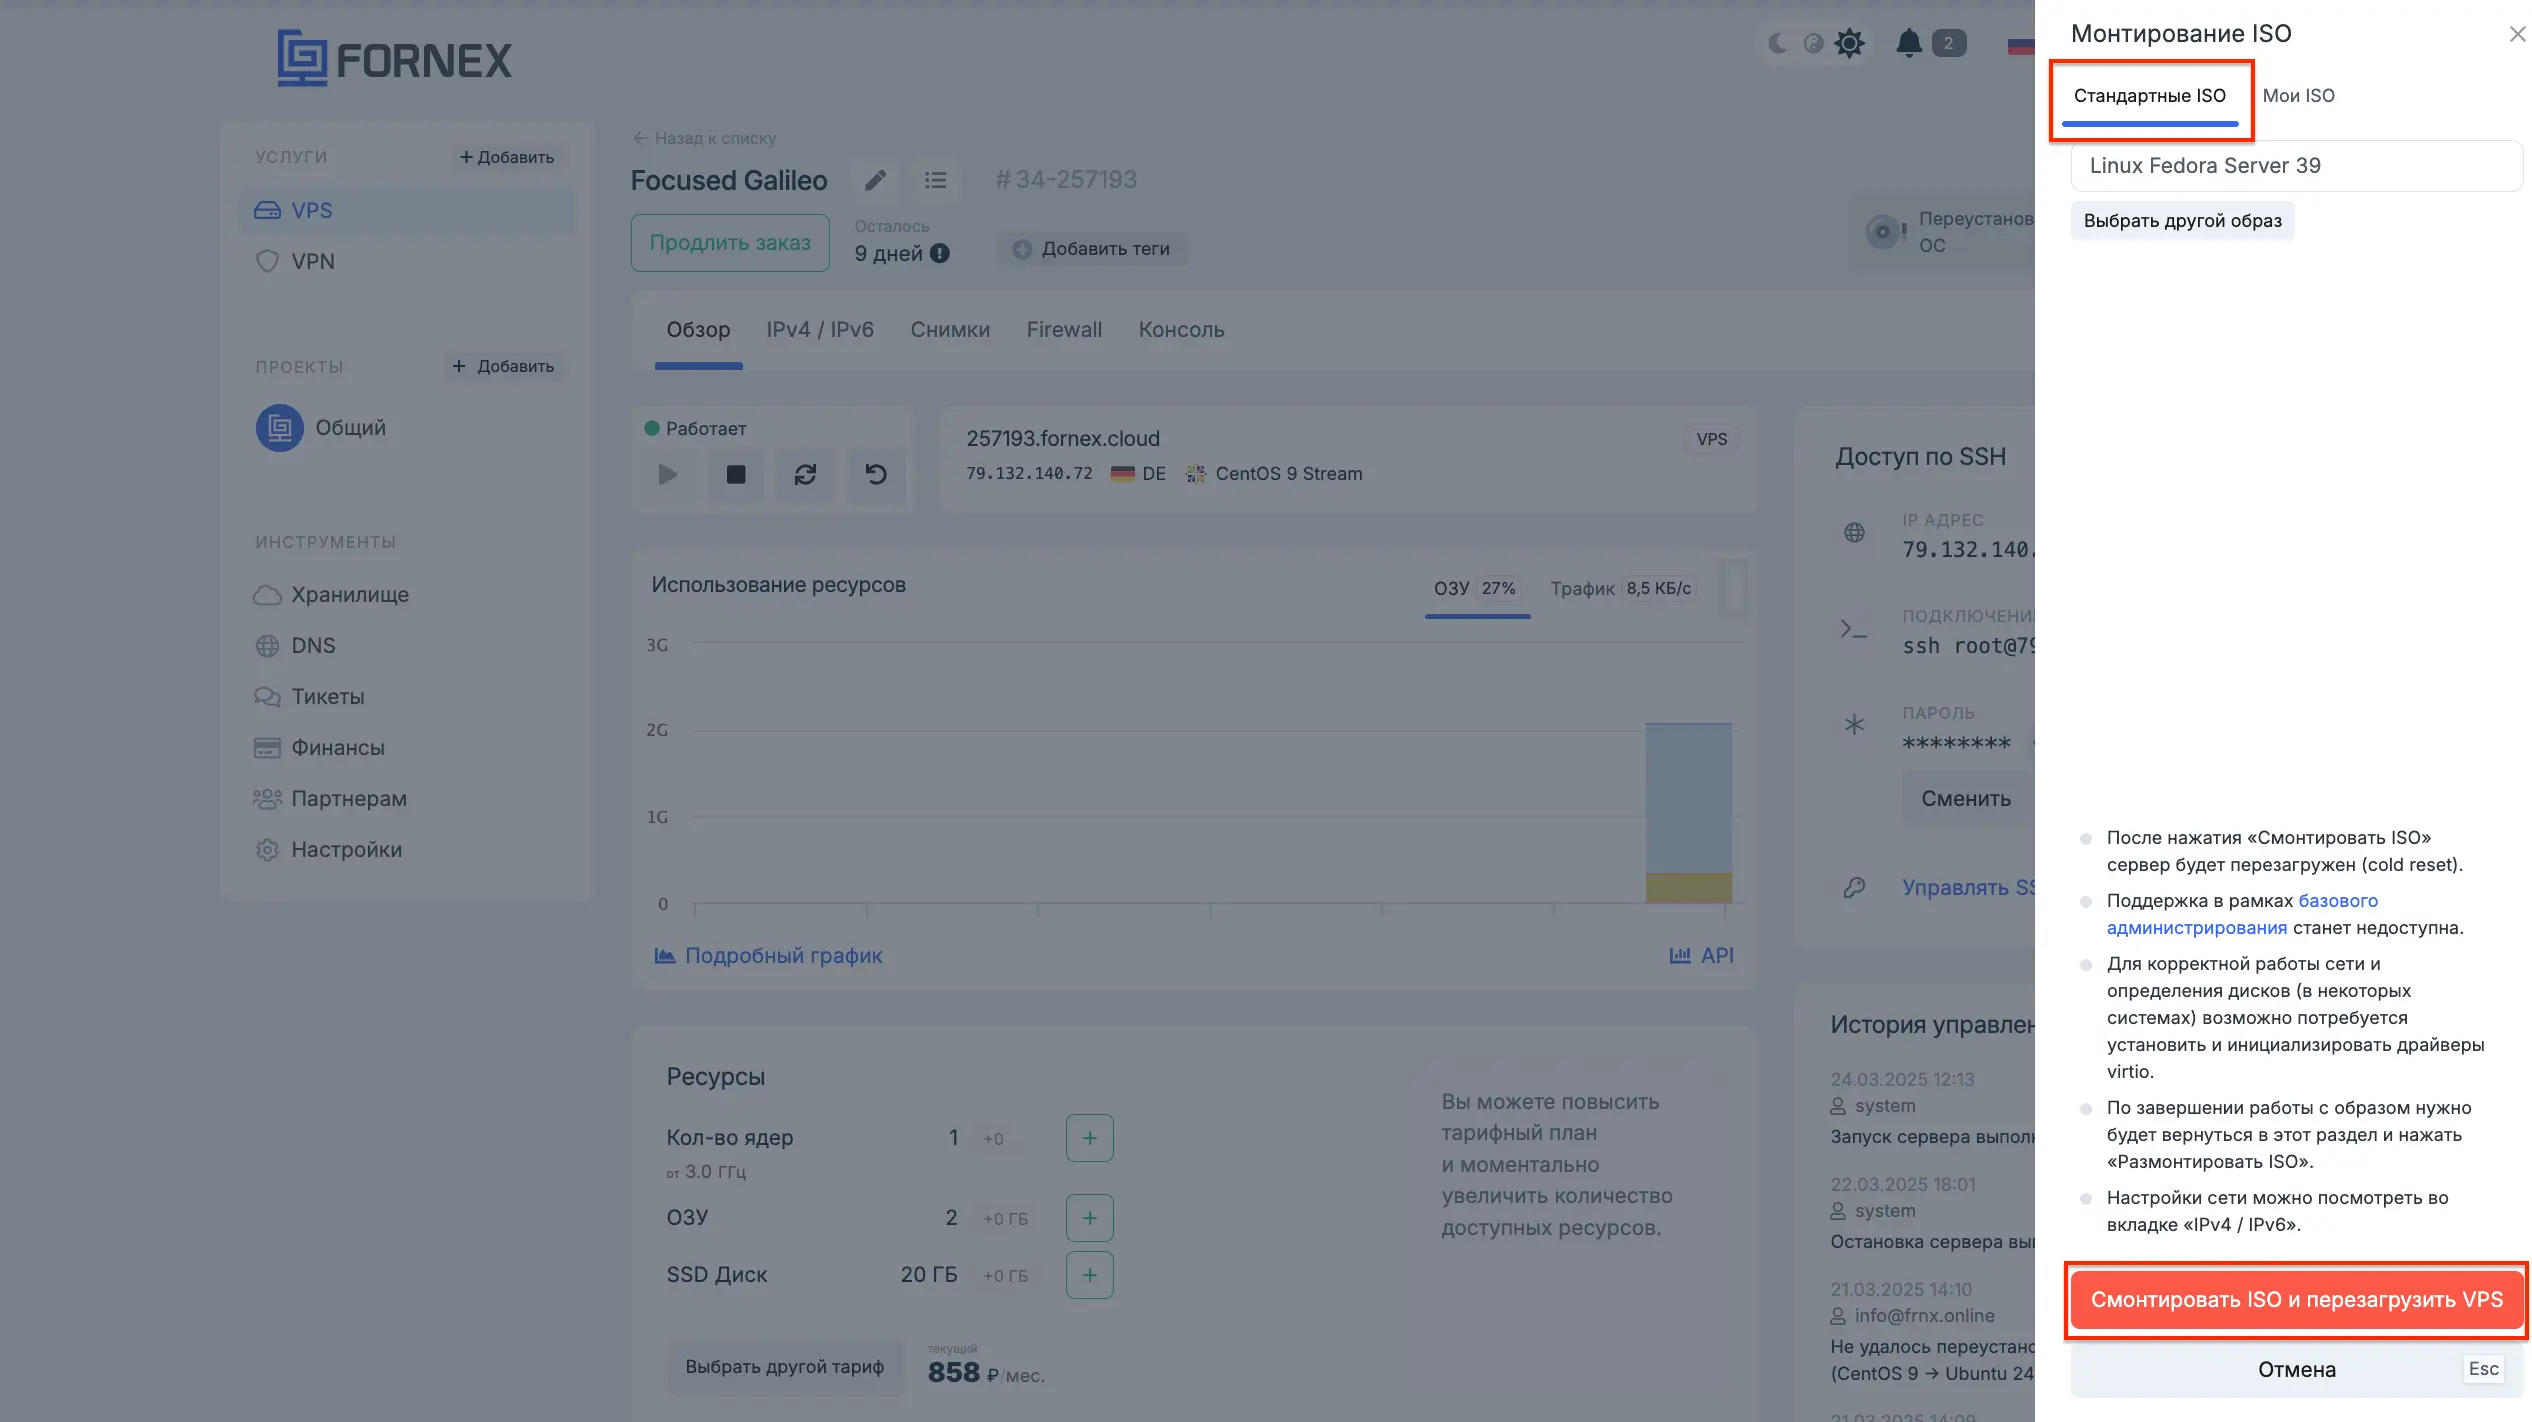Screen dimensions: 2532x1422
Task: Open Подробный график link
Action: (768, 956)
